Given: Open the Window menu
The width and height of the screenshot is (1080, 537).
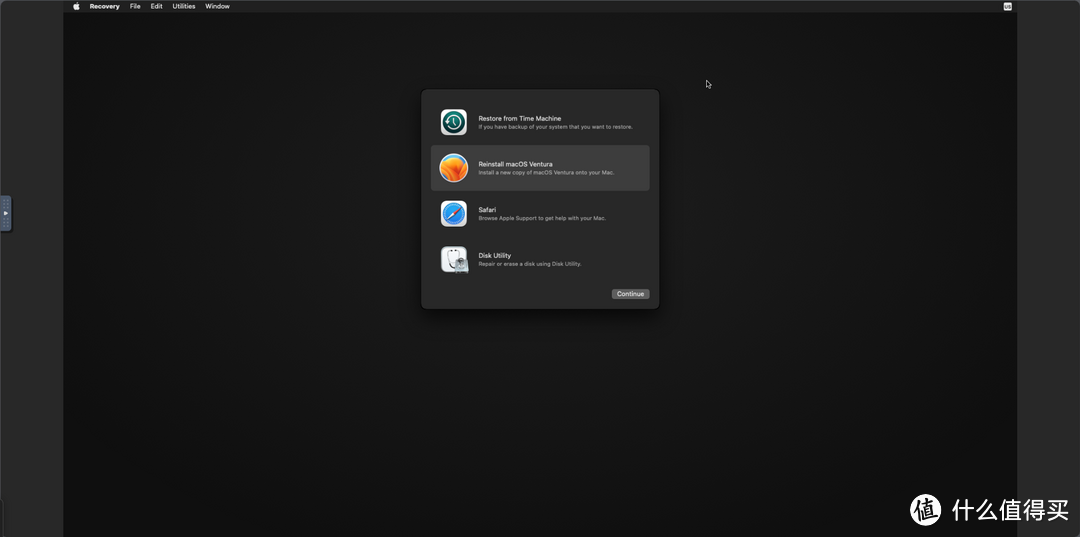Looking at the screenshot, I should click(x=218, y=6).
